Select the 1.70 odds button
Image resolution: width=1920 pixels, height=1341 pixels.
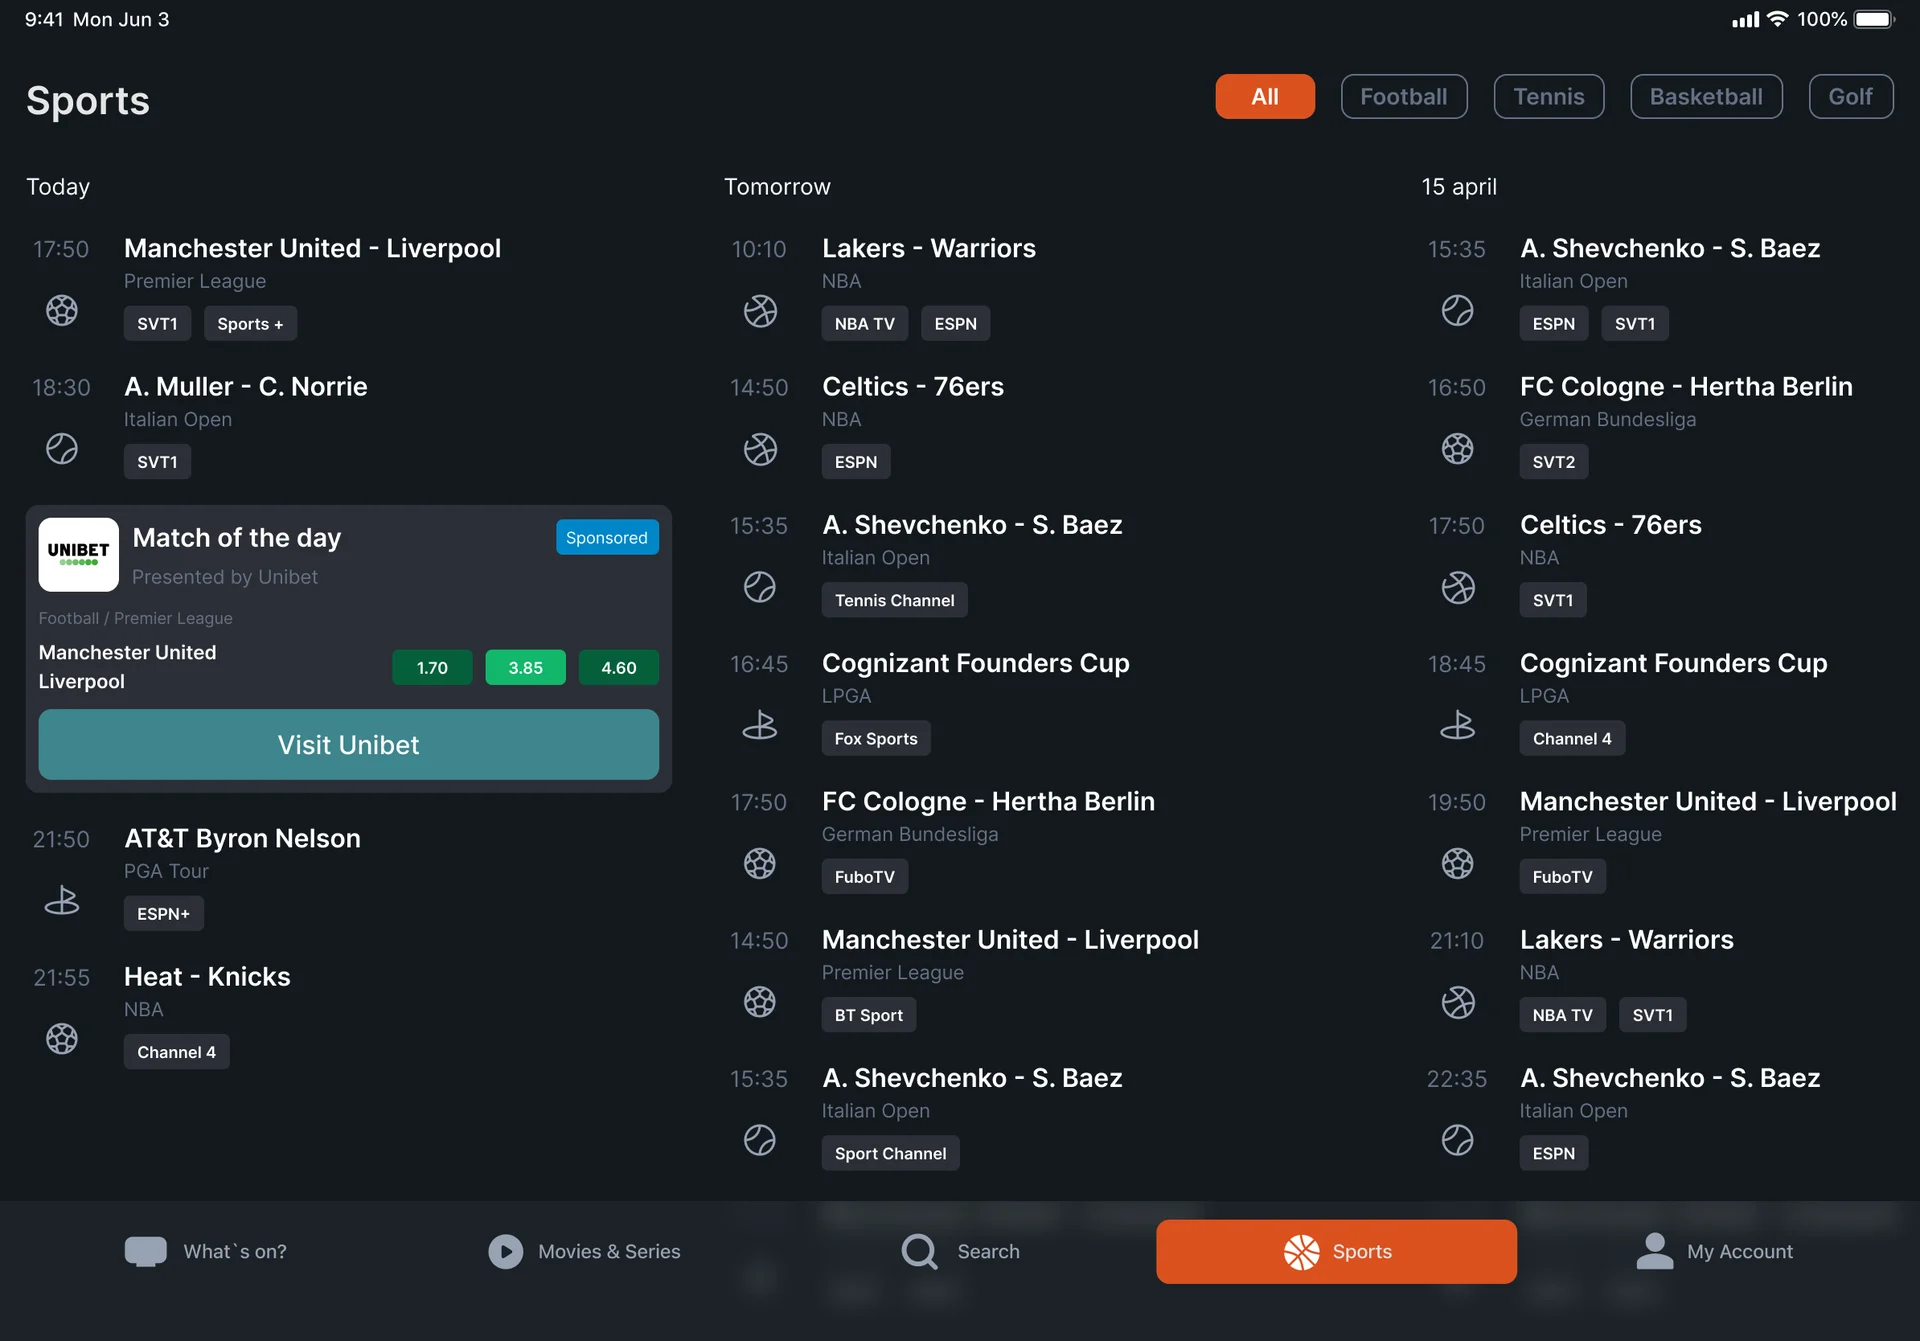[432, 668]
